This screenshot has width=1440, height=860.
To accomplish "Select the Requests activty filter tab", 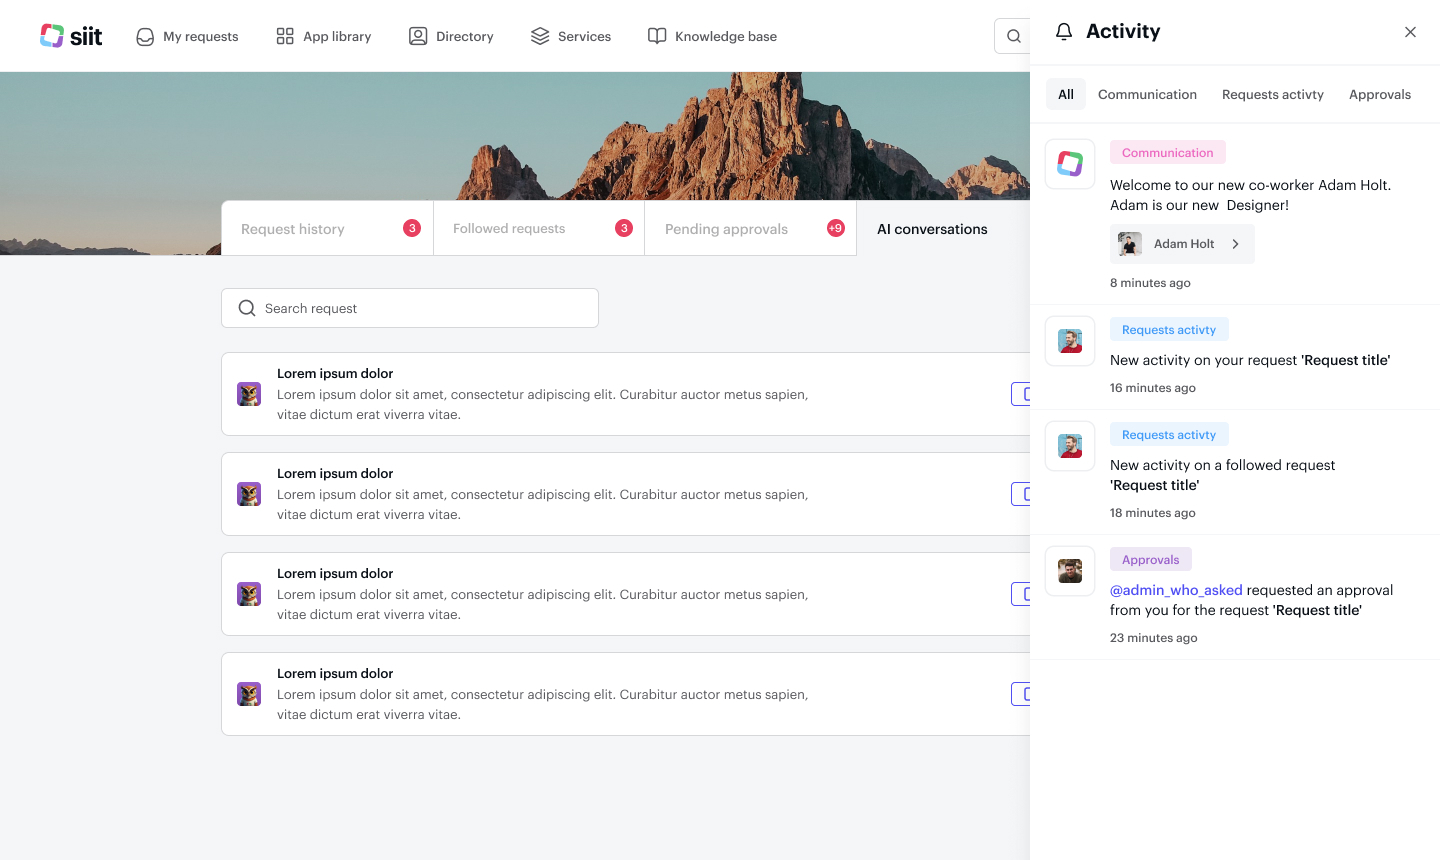I will pos(1272,94).
